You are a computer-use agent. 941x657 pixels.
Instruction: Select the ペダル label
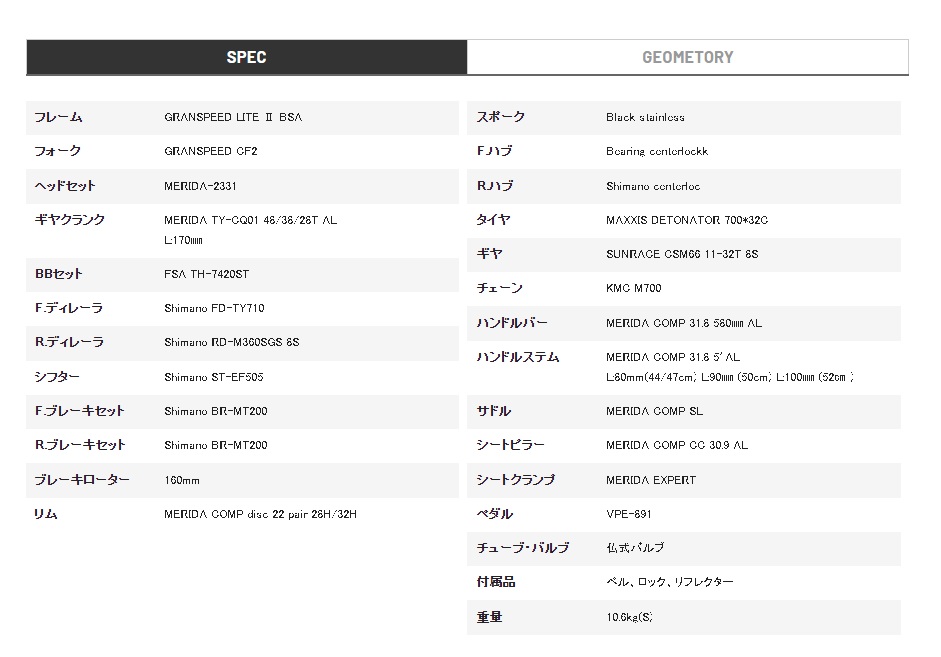point(495,514)
